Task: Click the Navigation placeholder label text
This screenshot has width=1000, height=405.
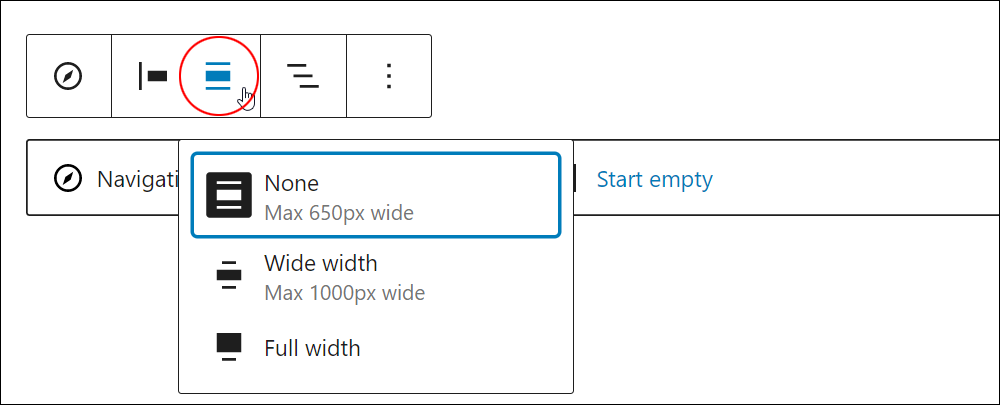Action: 138,179
